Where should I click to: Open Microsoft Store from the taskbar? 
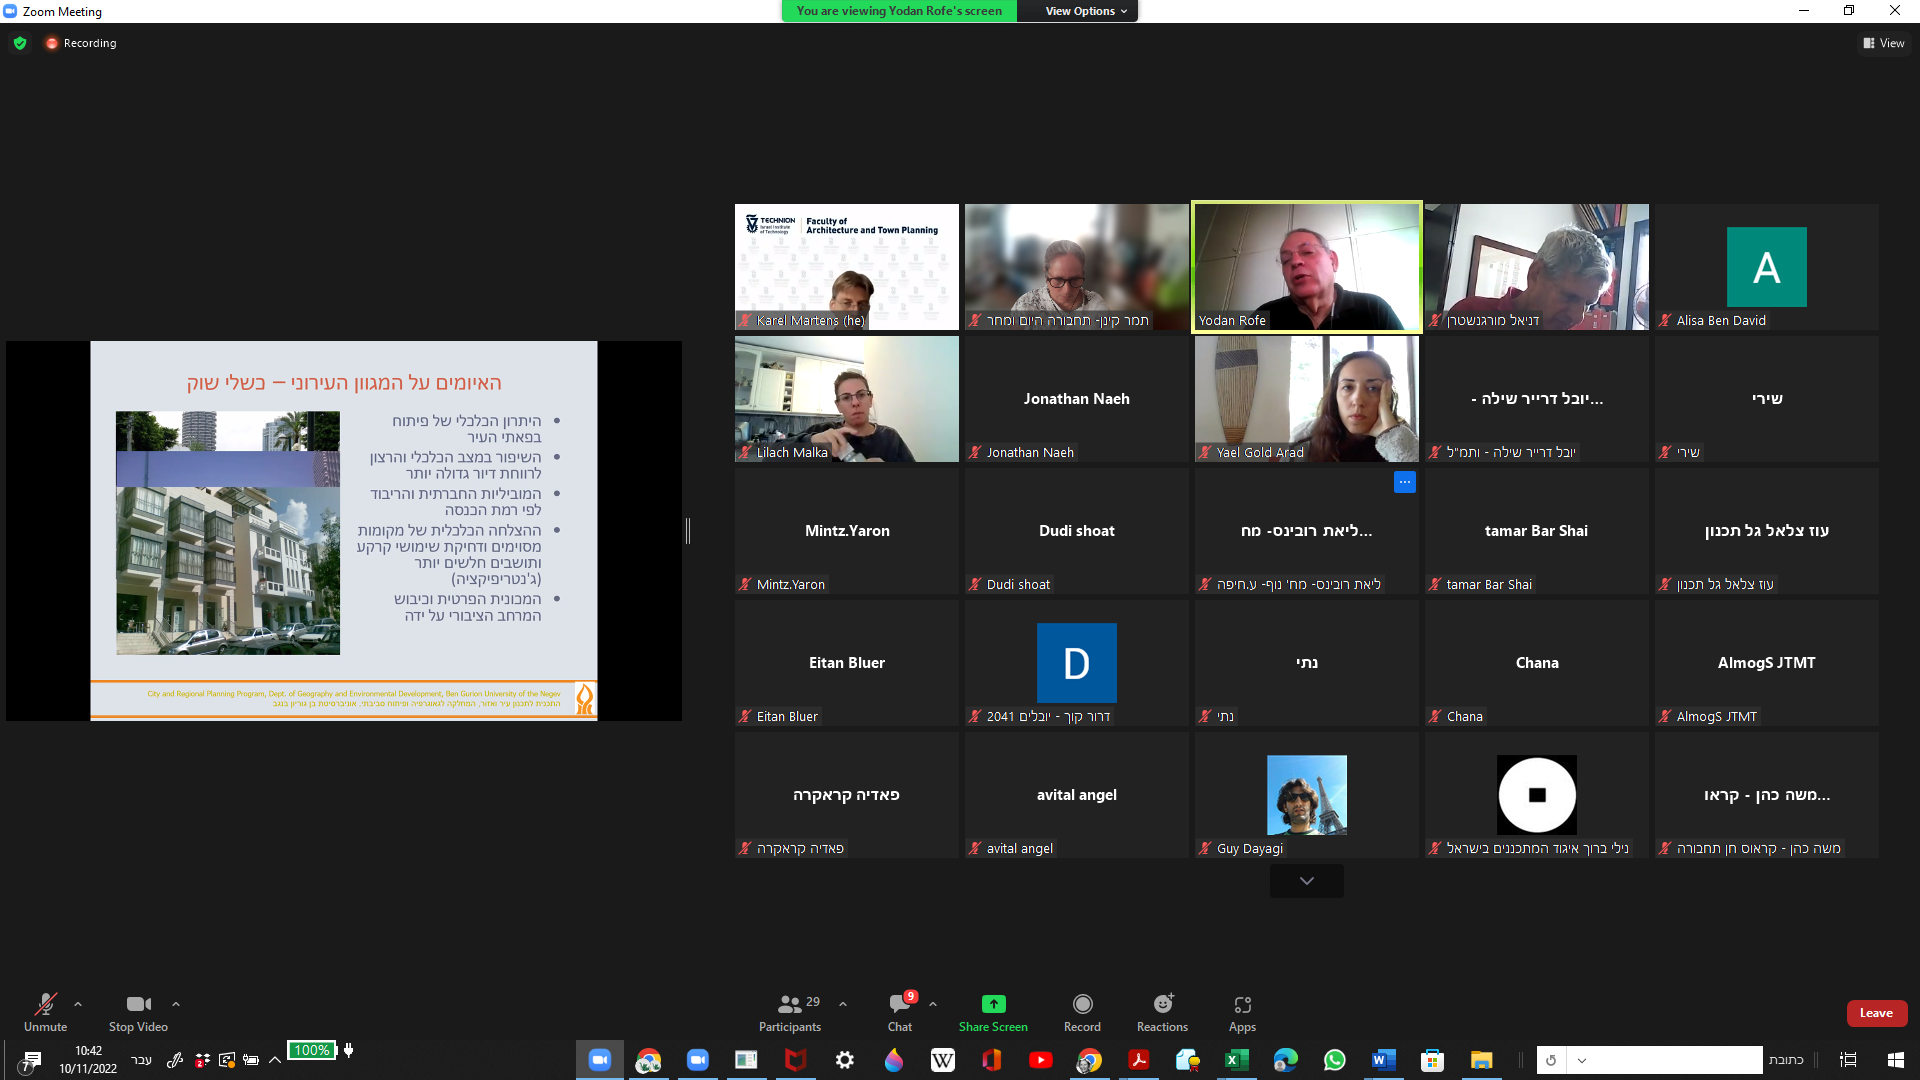(x=1433, y=1060)
